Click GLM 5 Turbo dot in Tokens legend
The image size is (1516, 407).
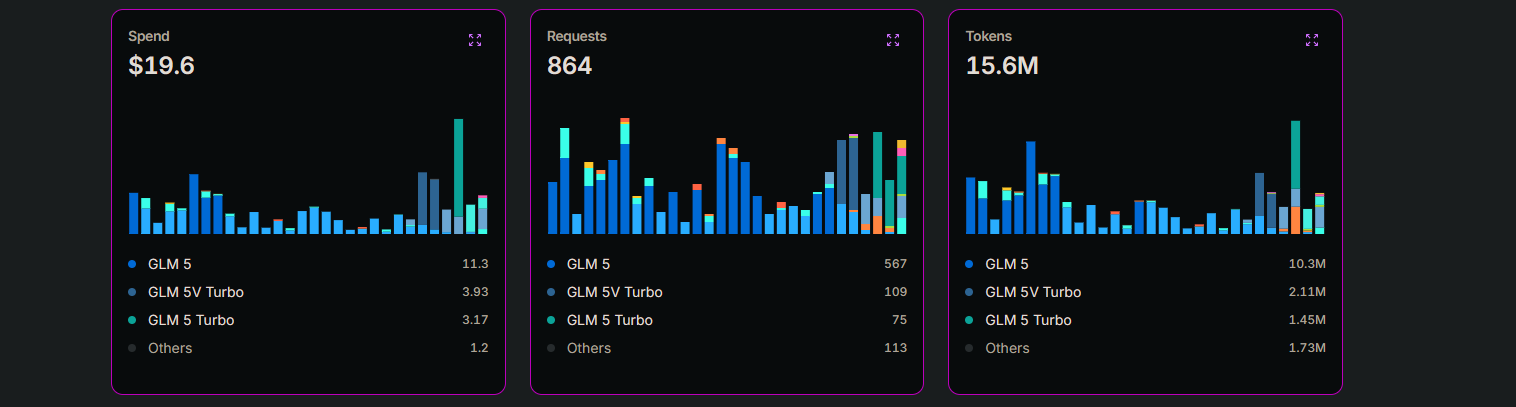click(x=969, y=320)
